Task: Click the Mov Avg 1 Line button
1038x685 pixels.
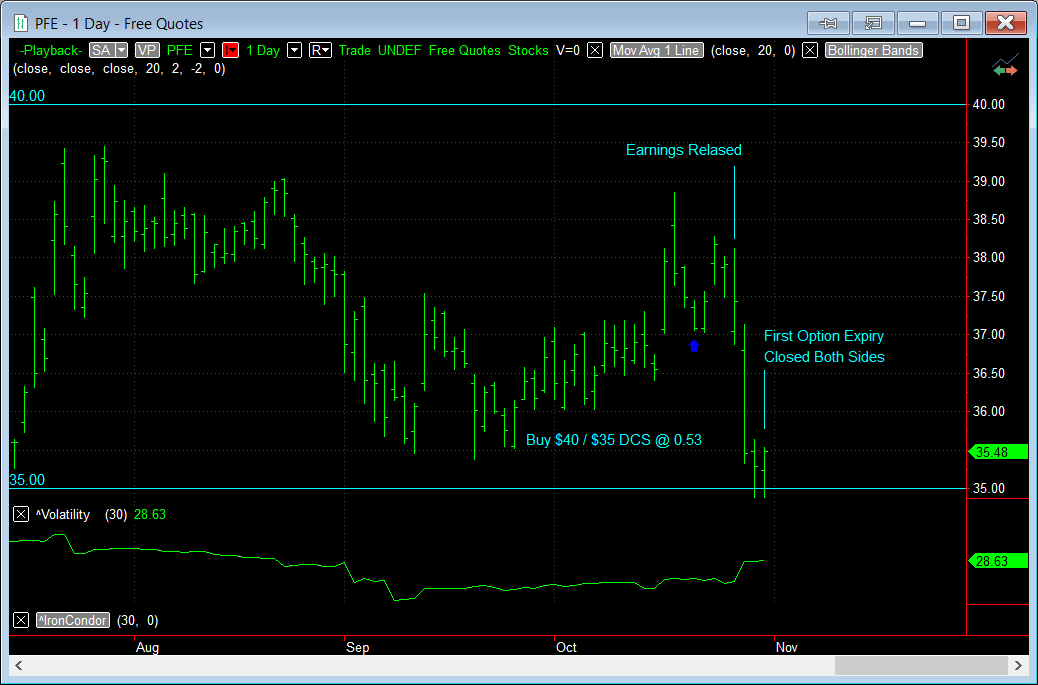Action: point(656,50)
